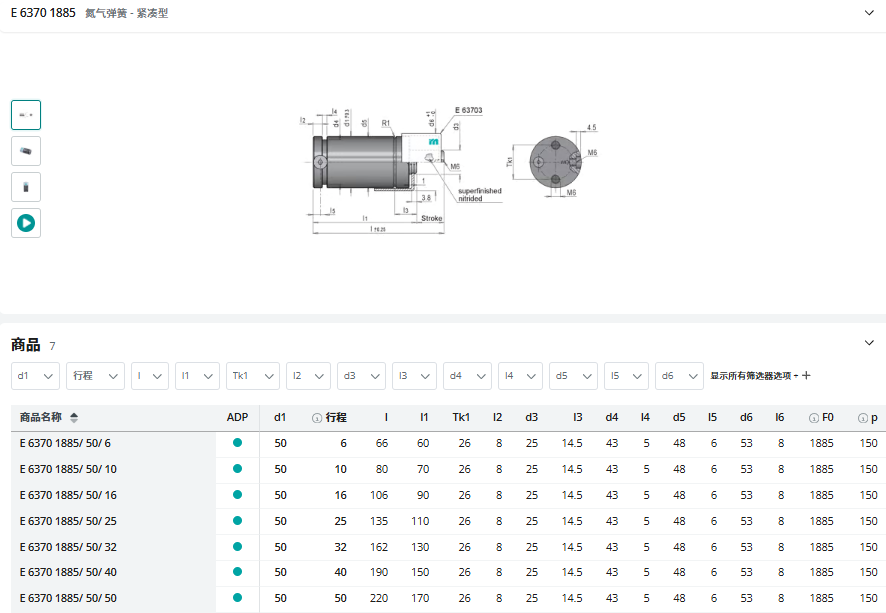Click the E 6370 1885 title text

43,12
